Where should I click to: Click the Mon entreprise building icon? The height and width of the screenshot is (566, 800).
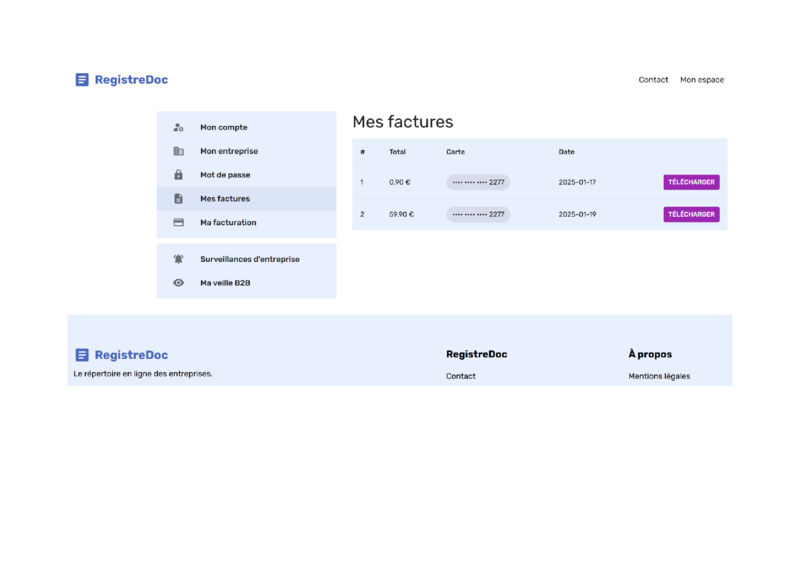[x=178, y=151]
